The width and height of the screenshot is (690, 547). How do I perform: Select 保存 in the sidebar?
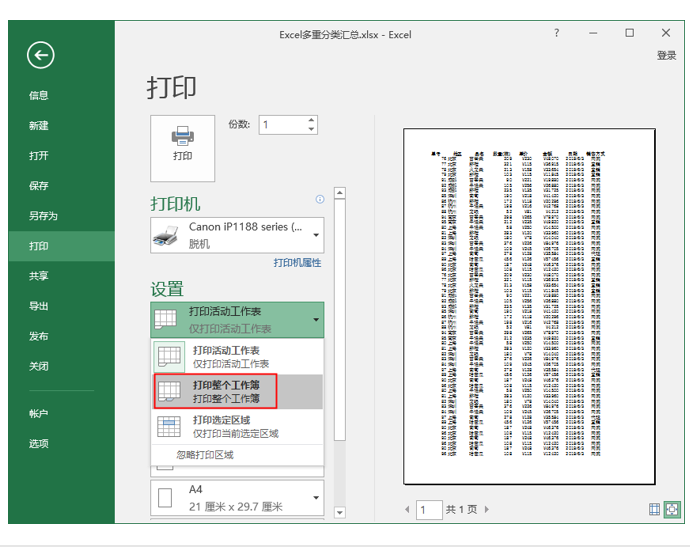[x=39, y=186]
